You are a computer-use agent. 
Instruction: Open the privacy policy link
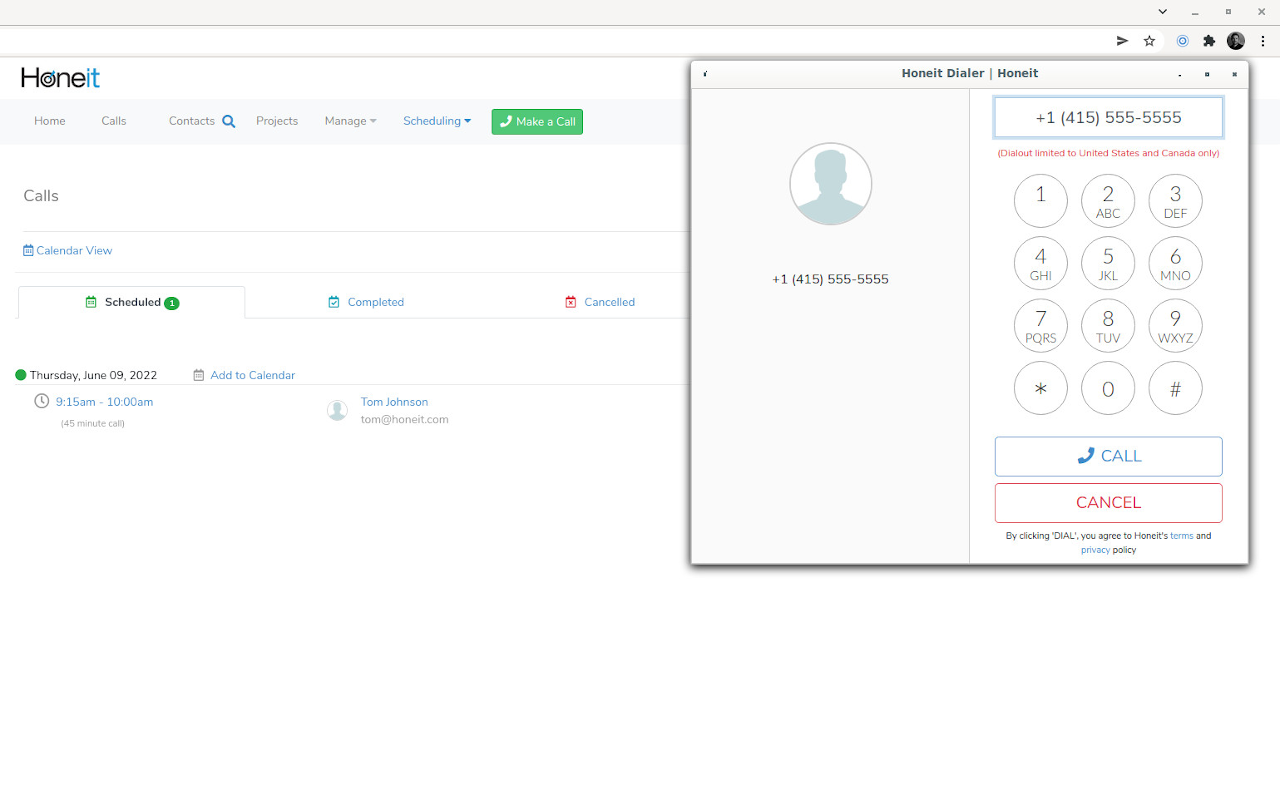point(1095,550)
